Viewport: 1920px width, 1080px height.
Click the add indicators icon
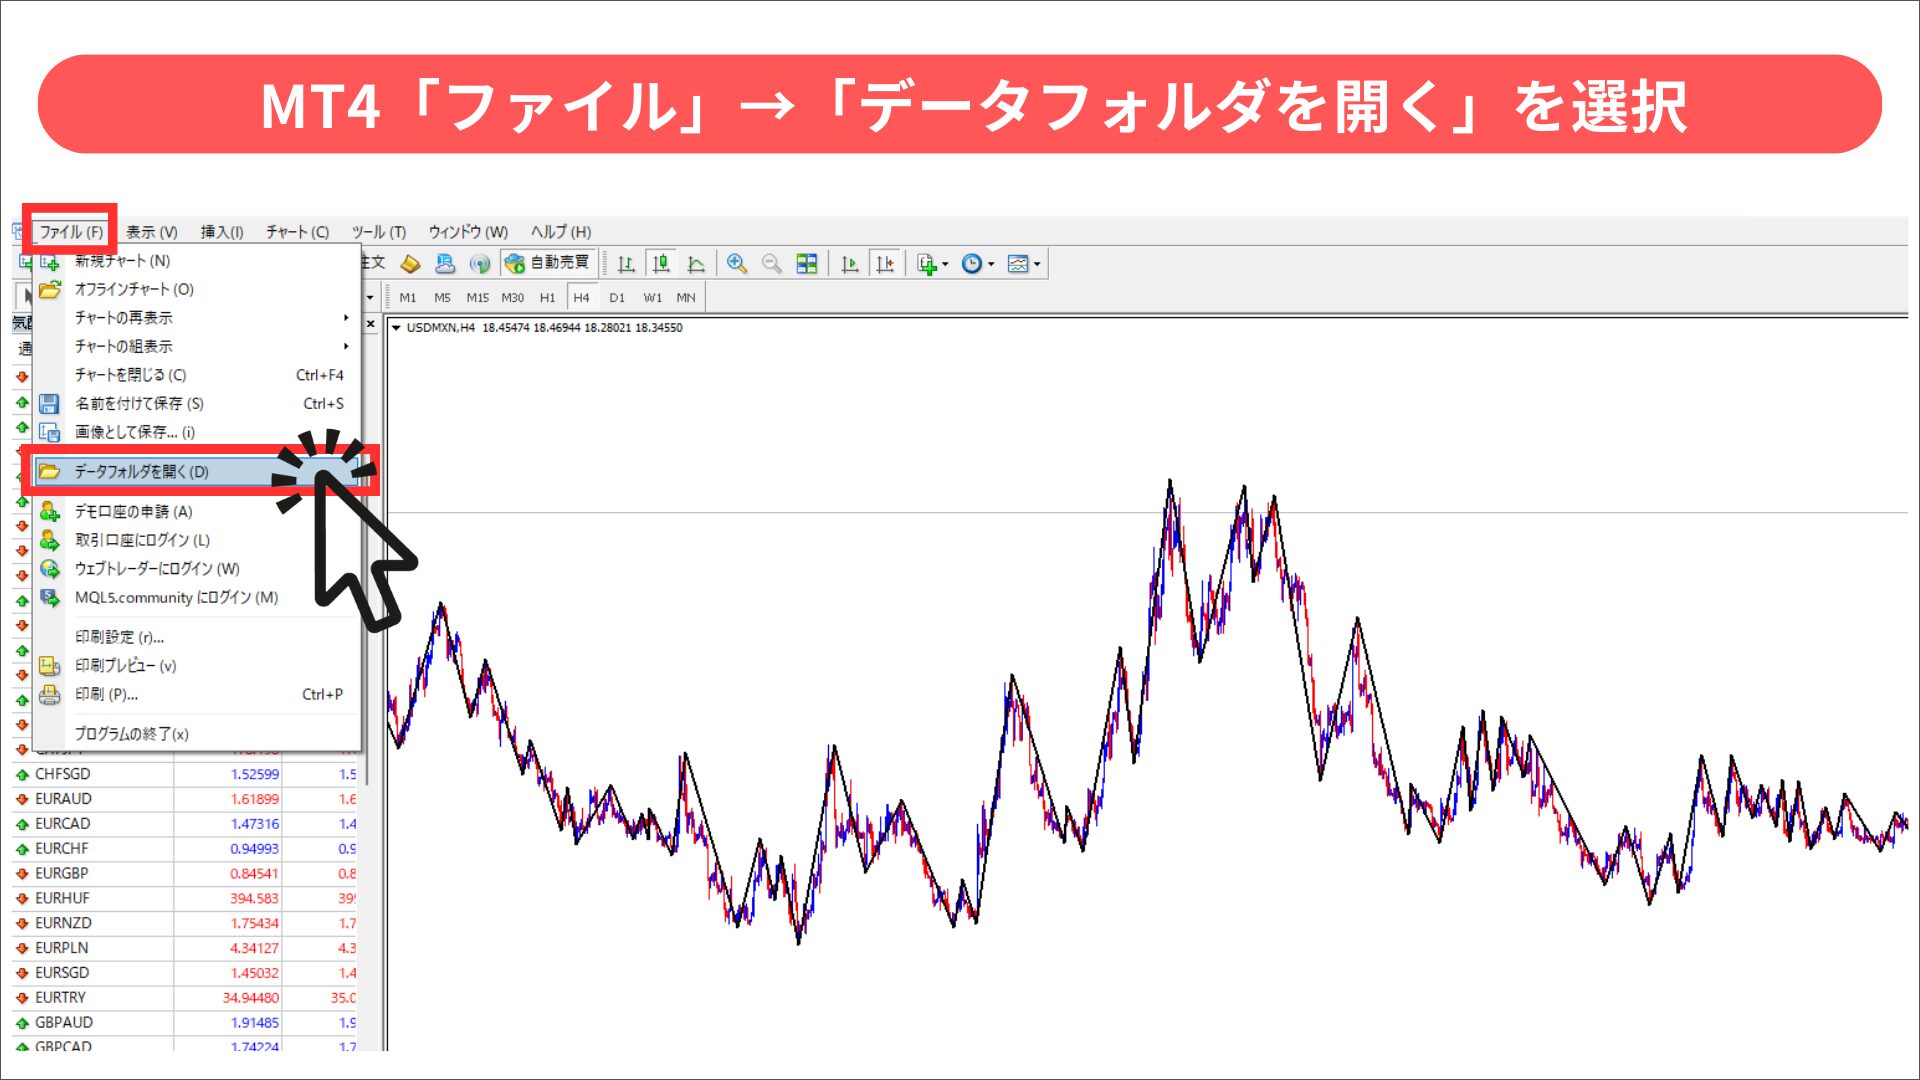click(x=927, y=264)
